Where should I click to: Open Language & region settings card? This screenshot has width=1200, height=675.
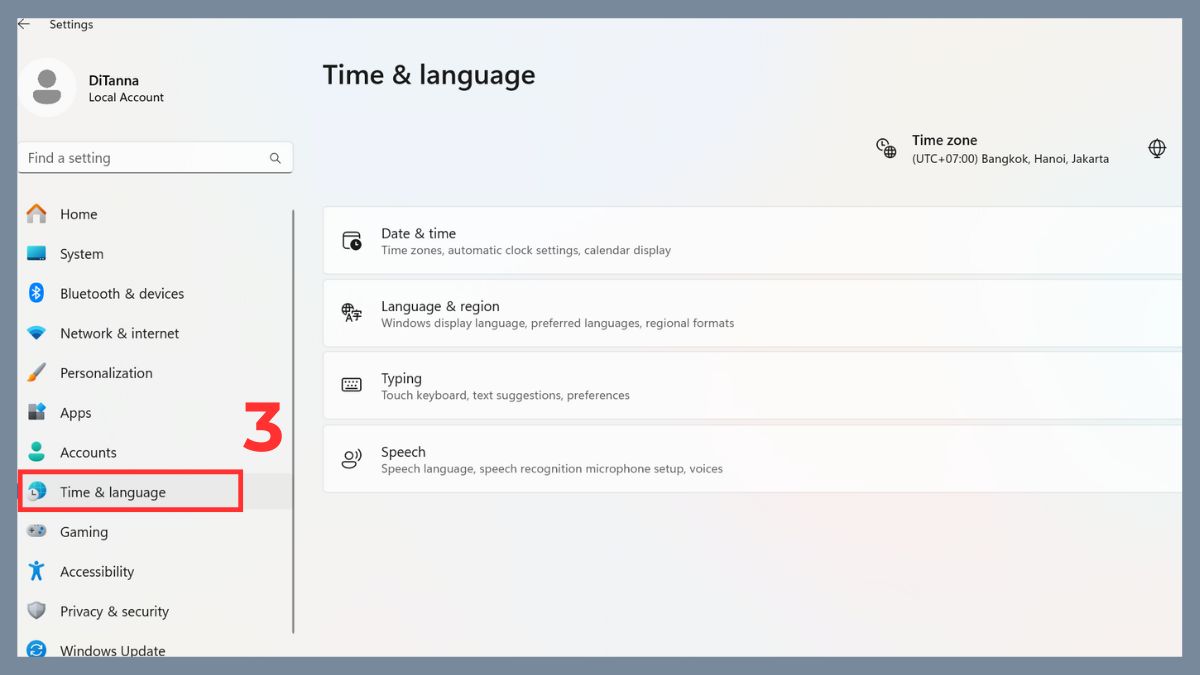coord(752,313)
